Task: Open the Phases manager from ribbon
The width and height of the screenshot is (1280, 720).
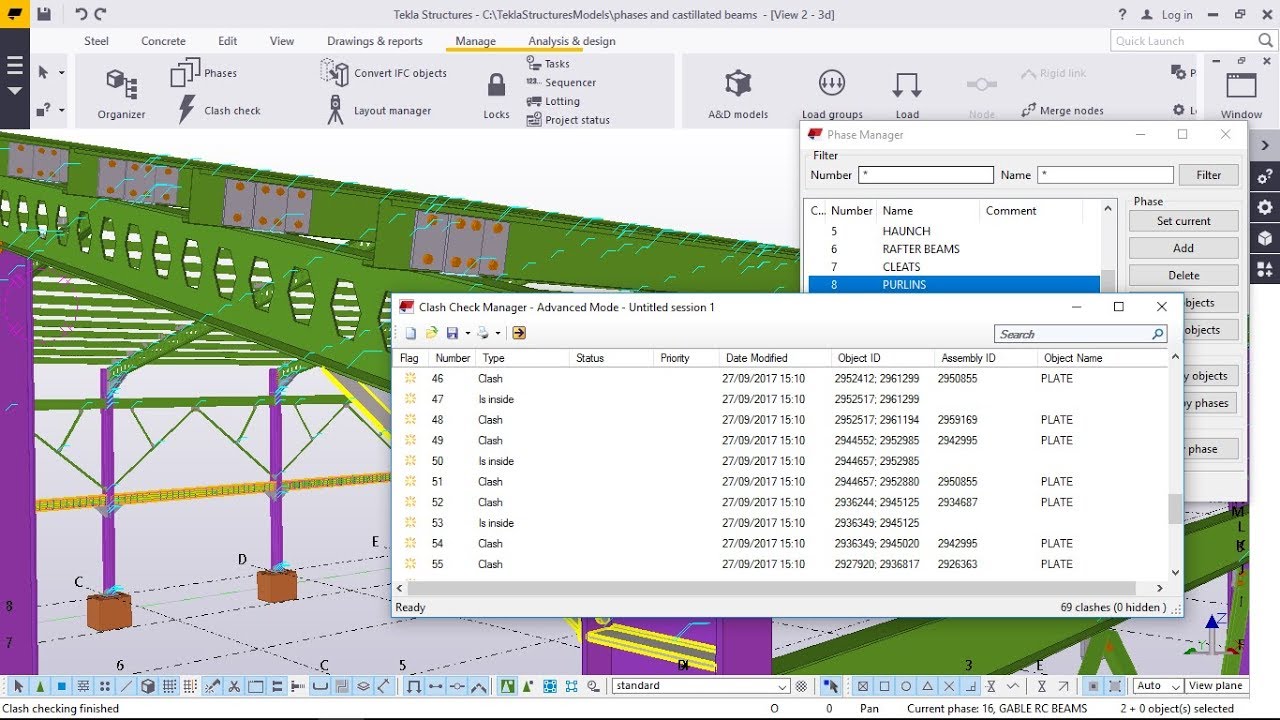Action: coord(204,73)
